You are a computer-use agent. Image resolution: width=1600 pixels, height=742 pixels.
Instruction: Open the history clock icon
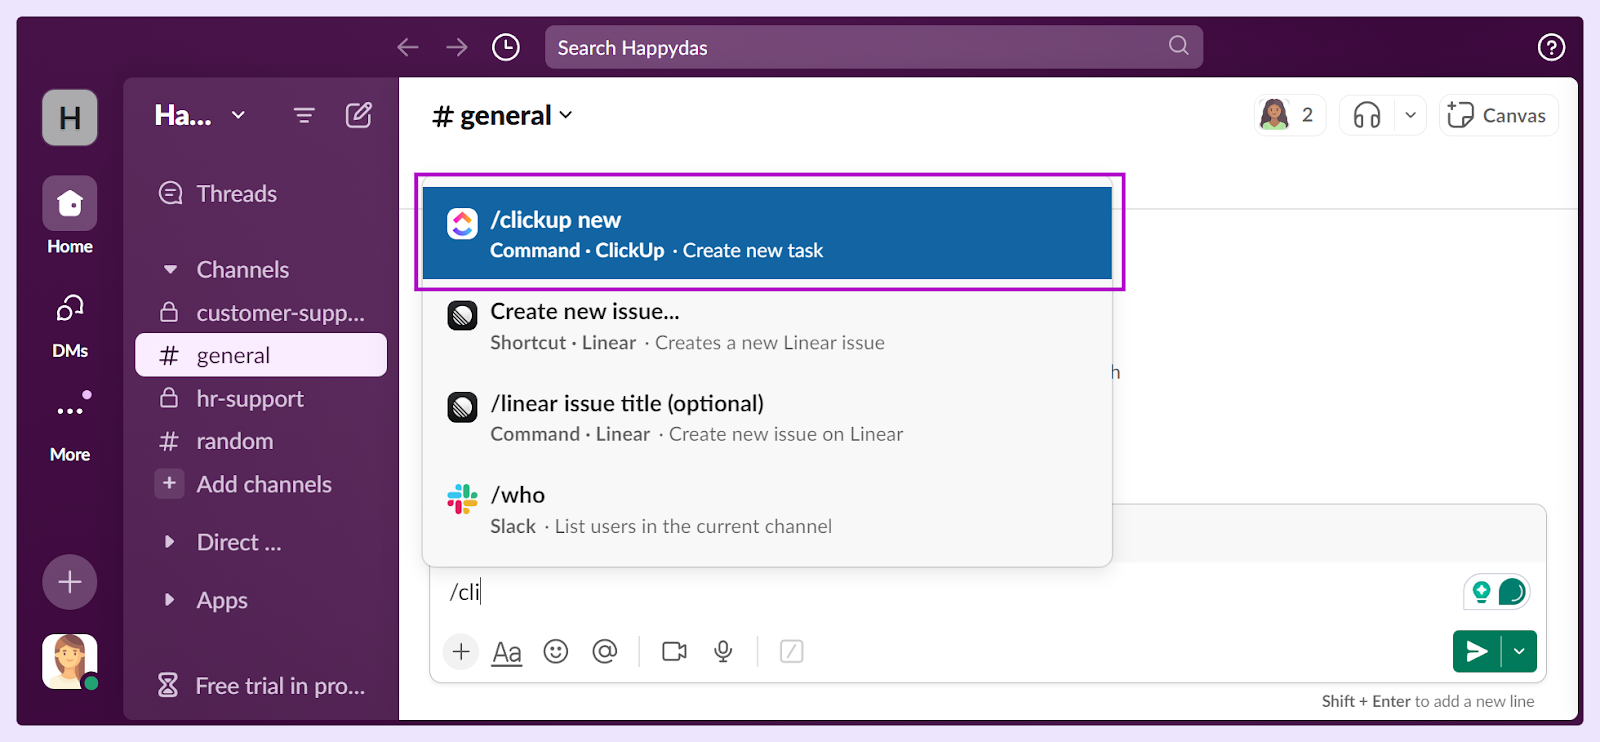tap(506, 47)
